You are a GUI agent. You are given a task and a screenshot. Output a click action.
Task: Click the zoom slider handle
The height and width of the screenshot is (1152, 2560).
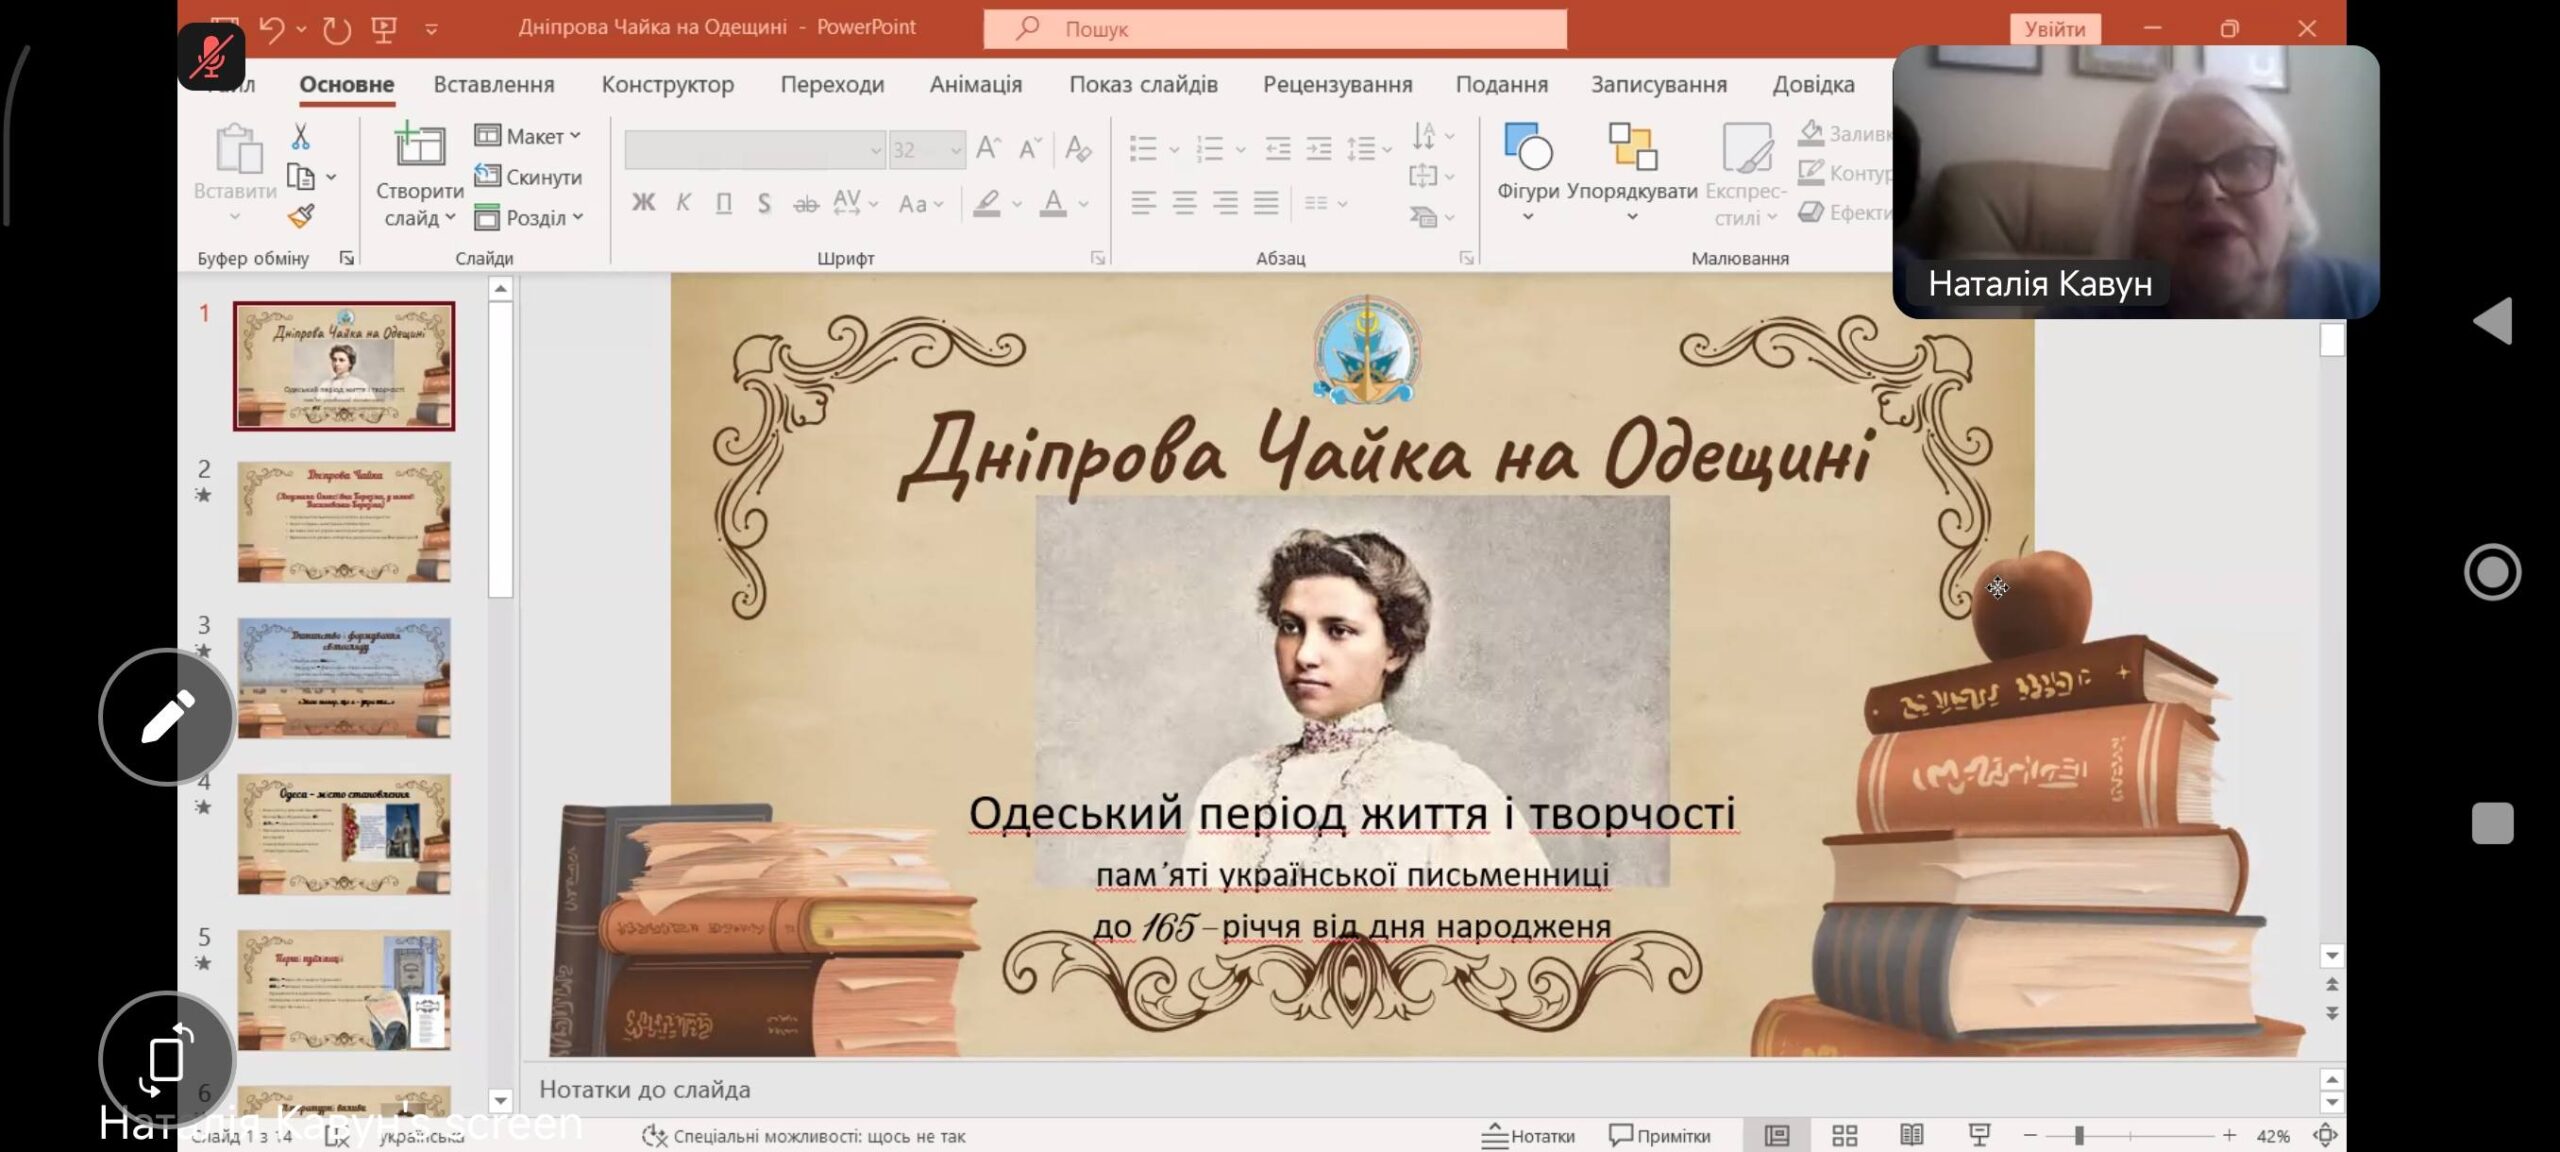click(x=2078, y=1135)
